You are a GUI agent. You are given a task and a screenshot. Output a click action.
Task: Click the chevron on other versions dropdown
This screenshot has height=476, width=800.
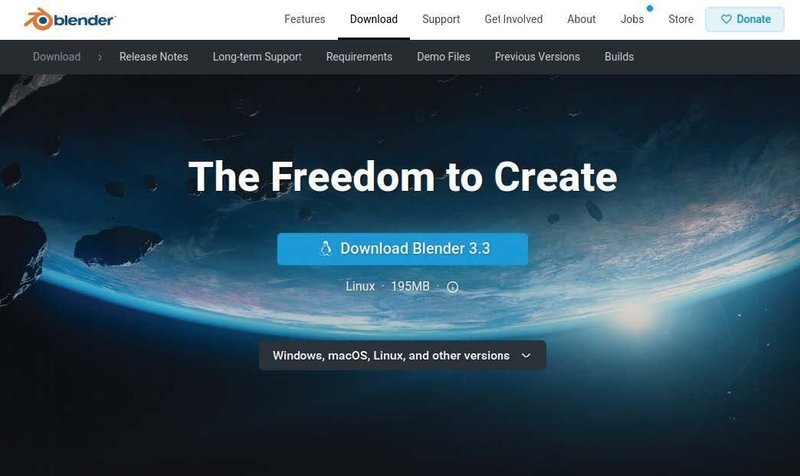tap(526, 356)
